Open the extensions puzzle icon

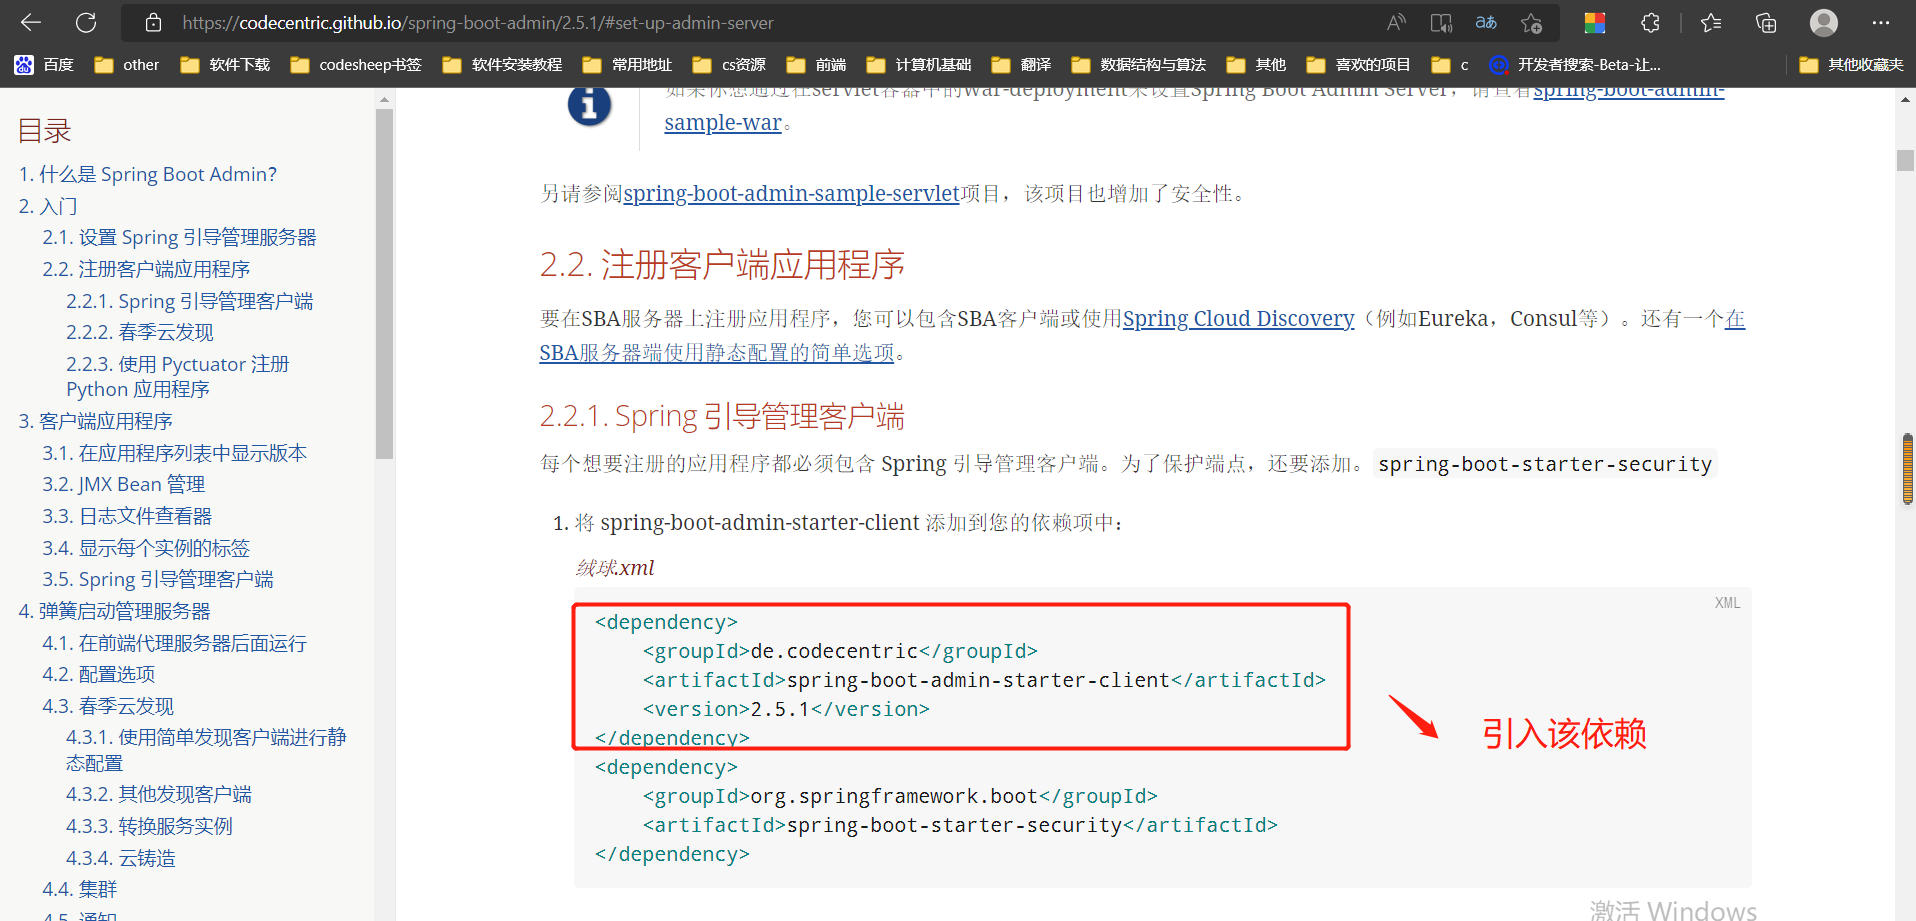click(1650, 22)
